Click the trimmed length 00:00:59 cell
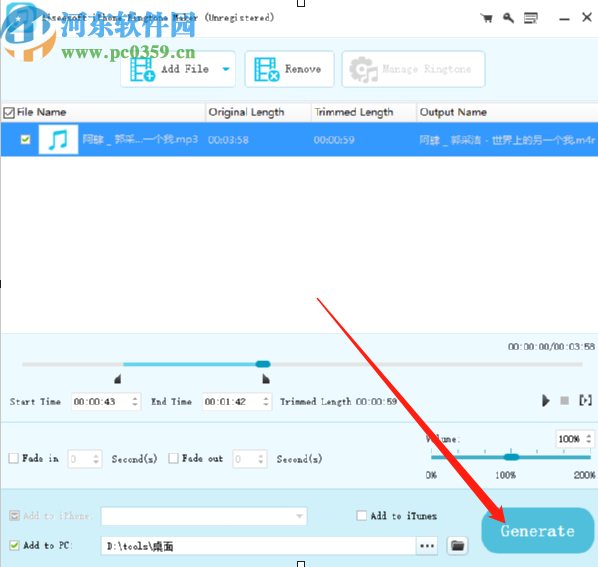The height and width of the screenshot is (567, 598). click(x=334, y=140)
